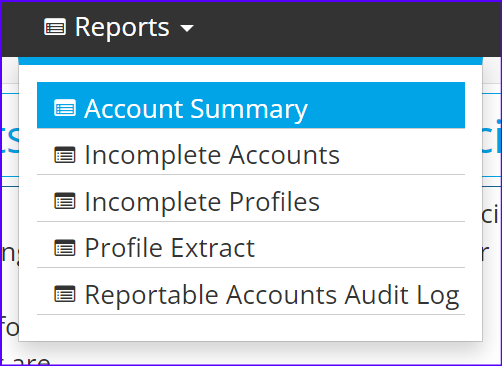502x366 pixels.
Task: Click empty space right of Profile Extract text
Action: tap(360, 245)
